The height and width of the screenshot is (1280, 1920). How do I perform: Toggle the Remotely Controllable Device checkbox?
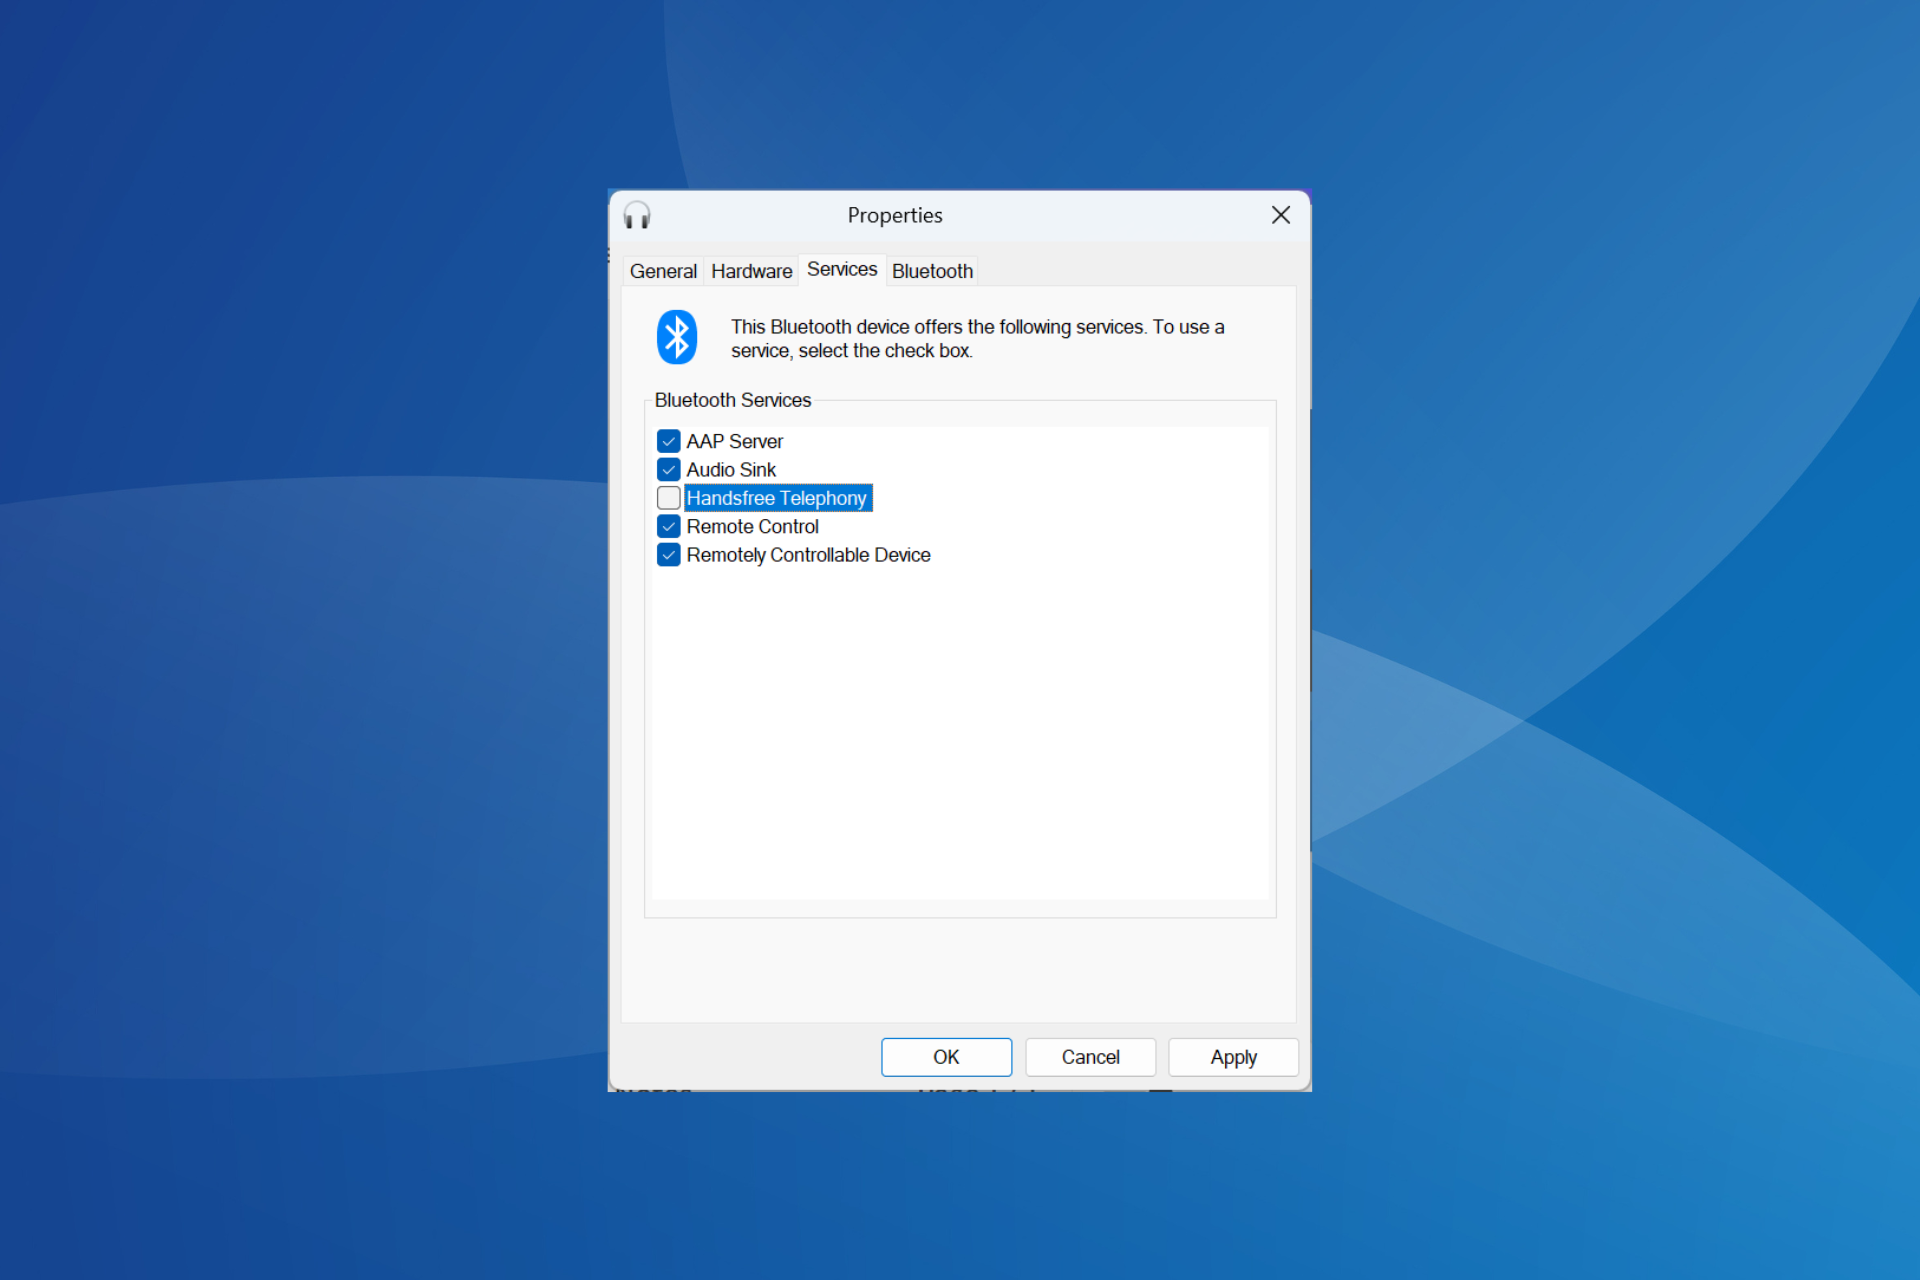pyautogui.click(x=667, y=554)
